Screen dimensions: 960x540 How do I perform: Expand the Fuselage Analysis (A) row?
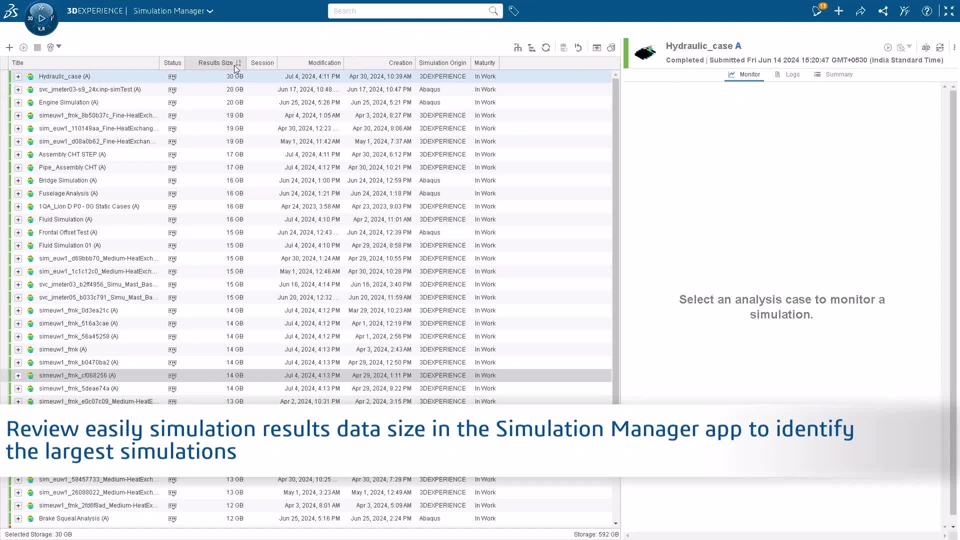click(x=18, y=193)
